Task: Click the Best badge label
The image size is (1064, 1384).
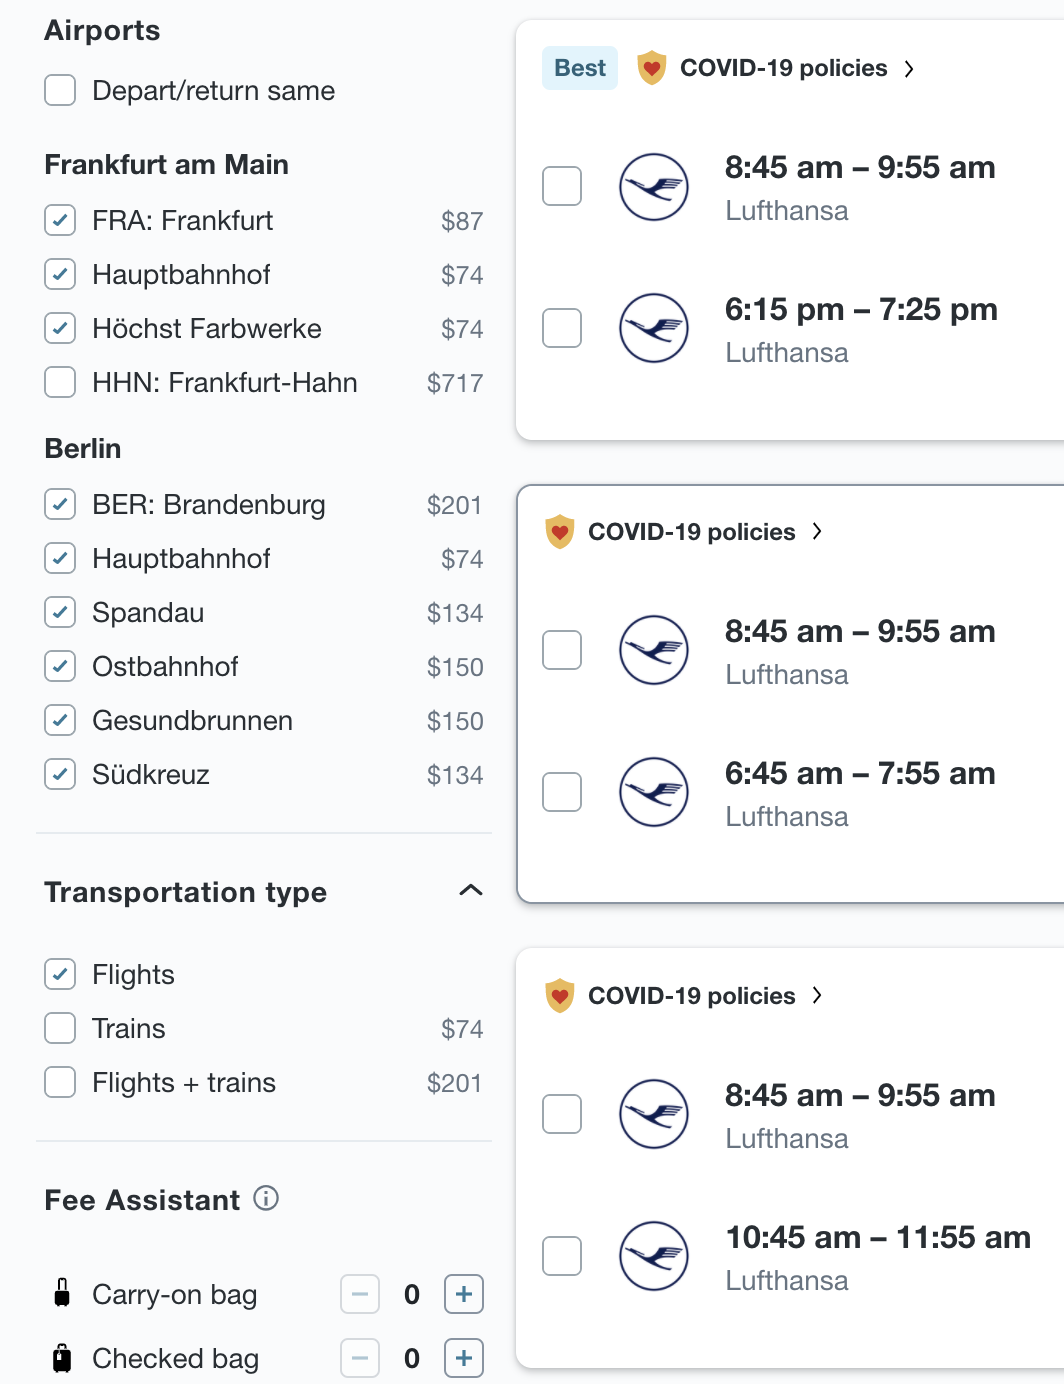Action: (580, 68)
